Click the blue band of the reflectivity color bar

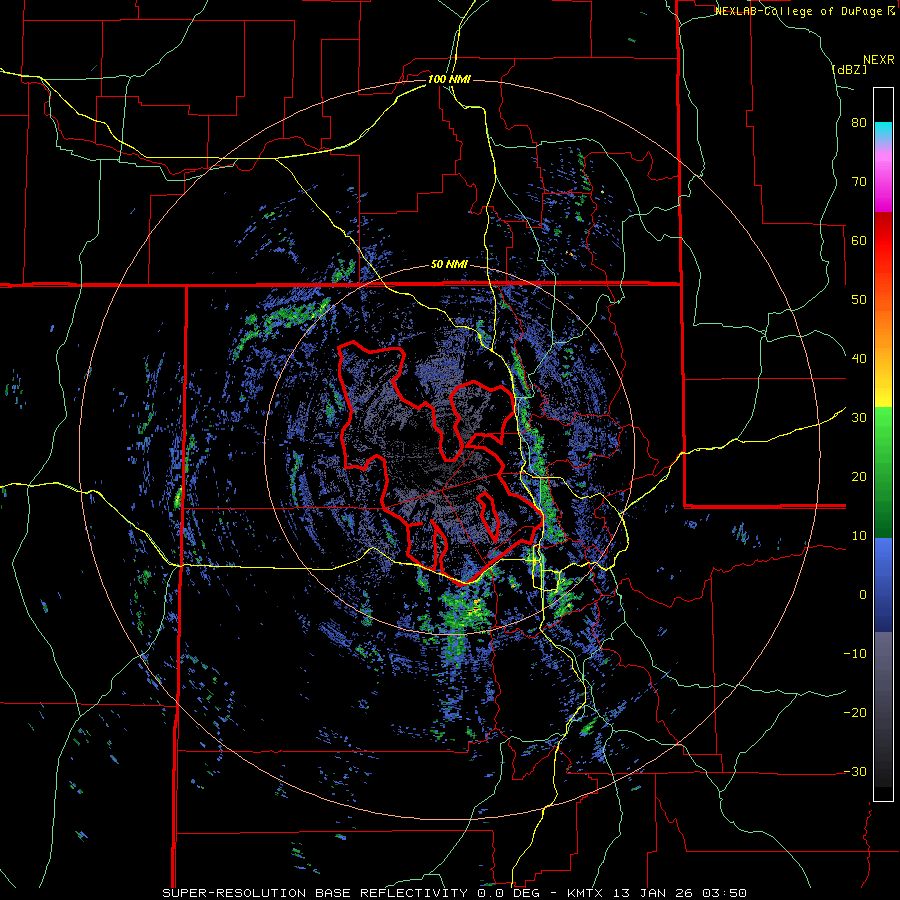pyautogui.click(x=883, y=585)
